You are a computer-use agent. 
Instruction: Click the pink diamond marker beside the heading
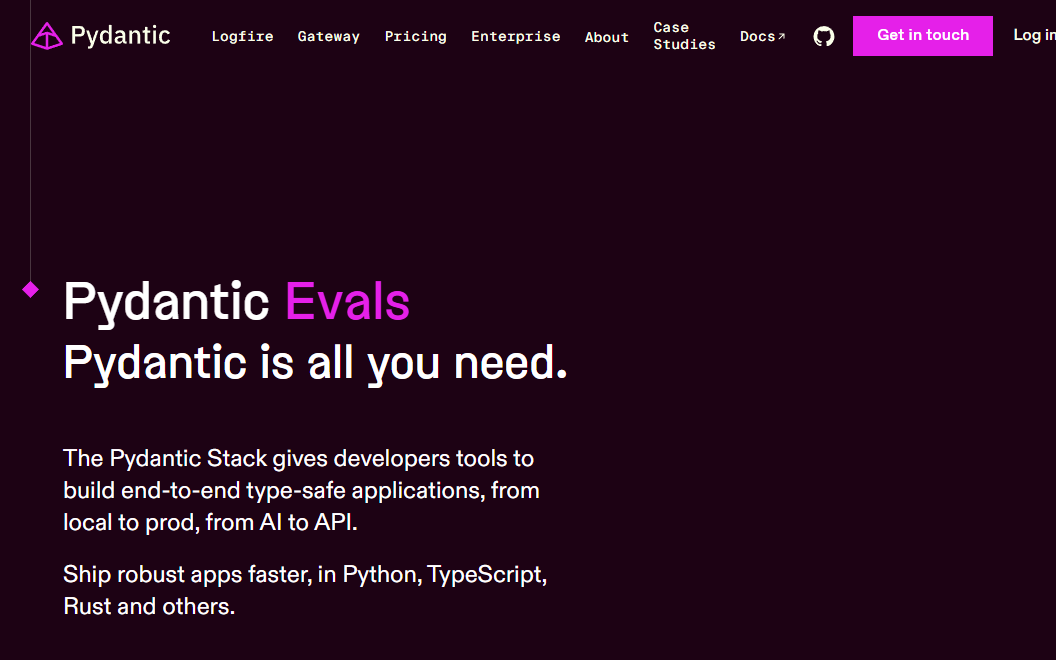(31, 290)
